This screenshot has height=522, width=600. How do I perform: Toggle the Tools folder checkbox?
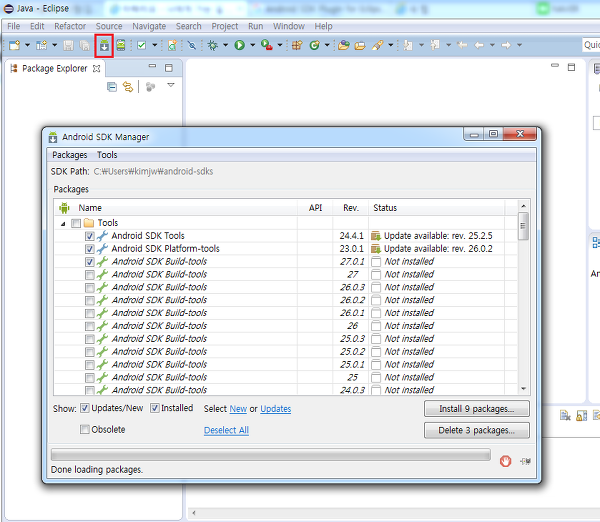pos(76,223)
